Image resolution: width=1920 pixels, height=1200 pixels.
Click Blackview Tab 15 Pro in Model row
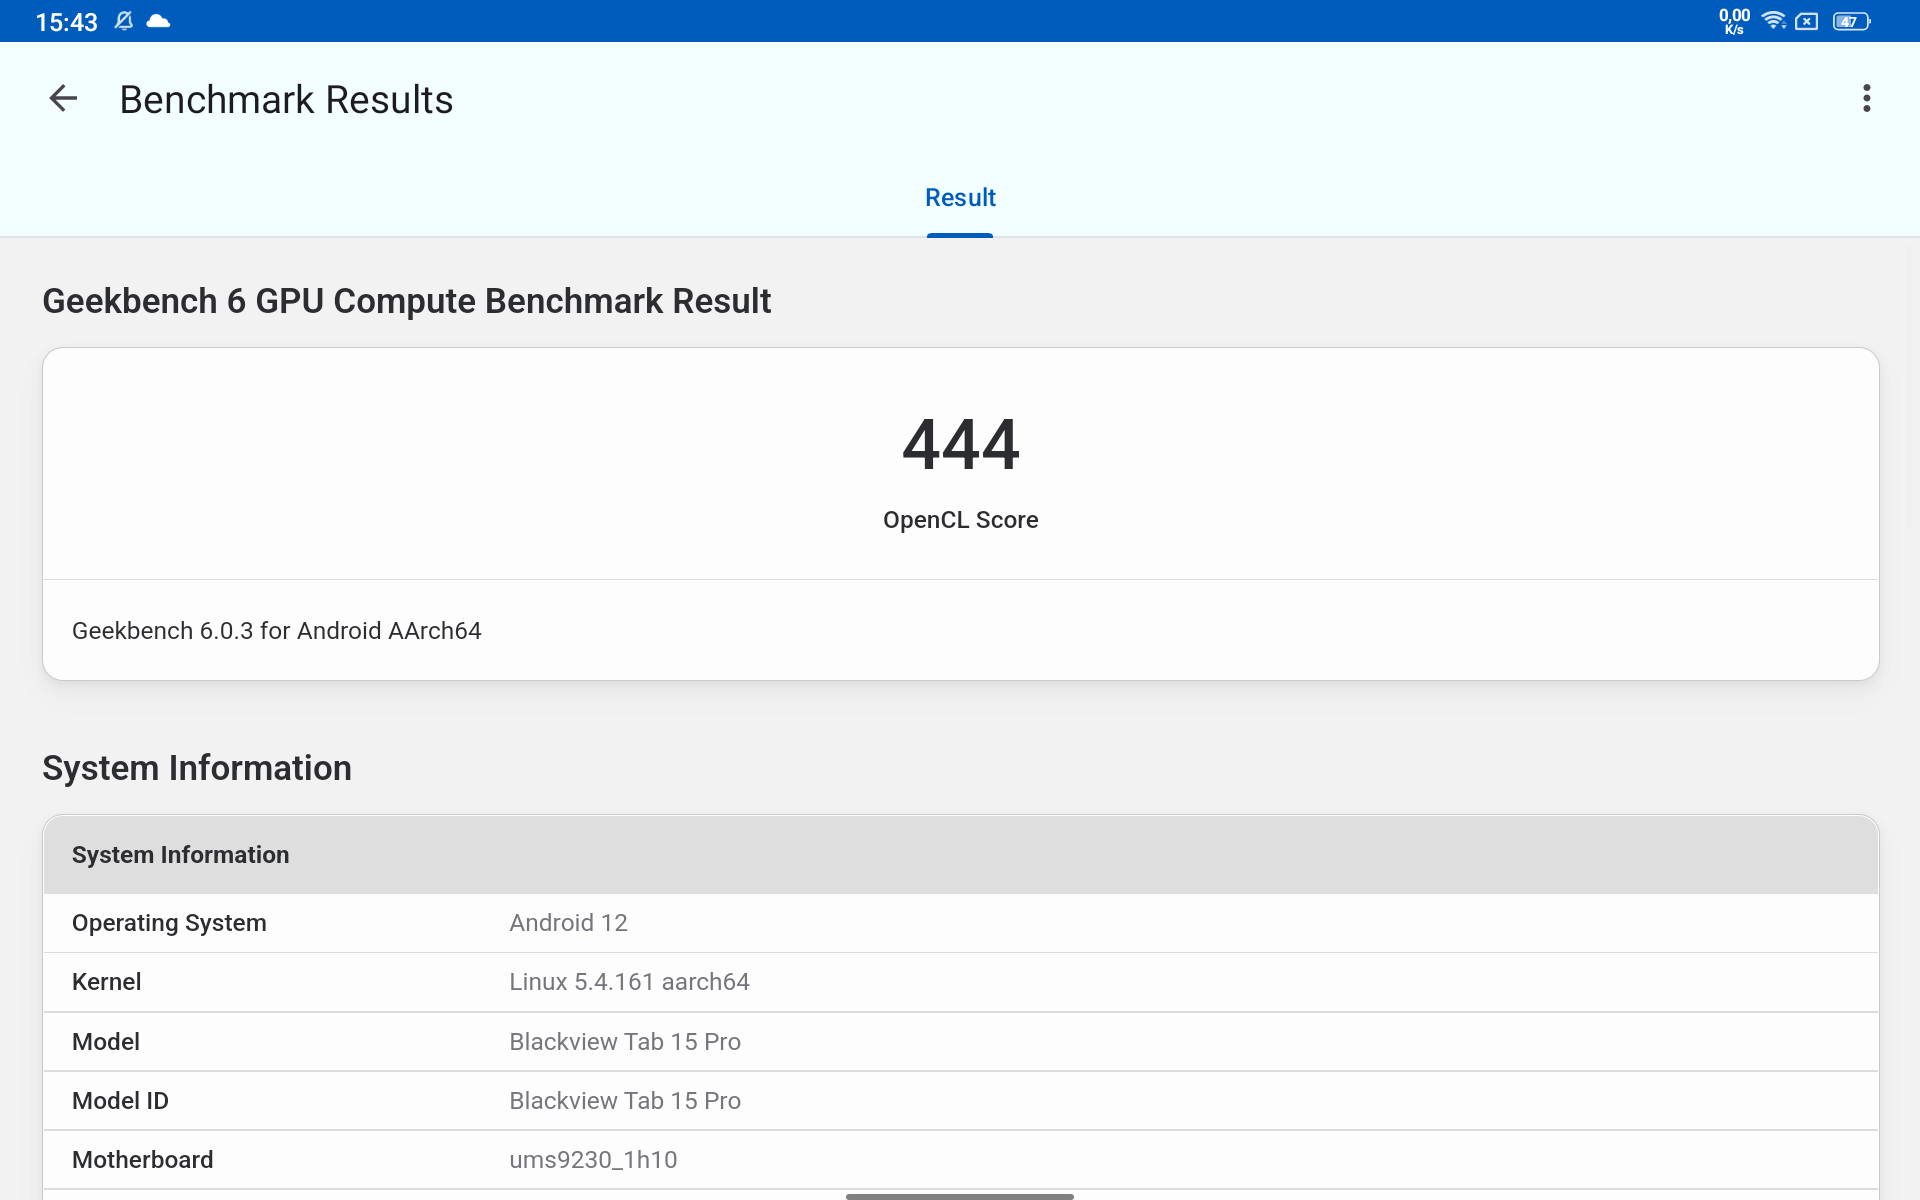[x=625, y=1042]
